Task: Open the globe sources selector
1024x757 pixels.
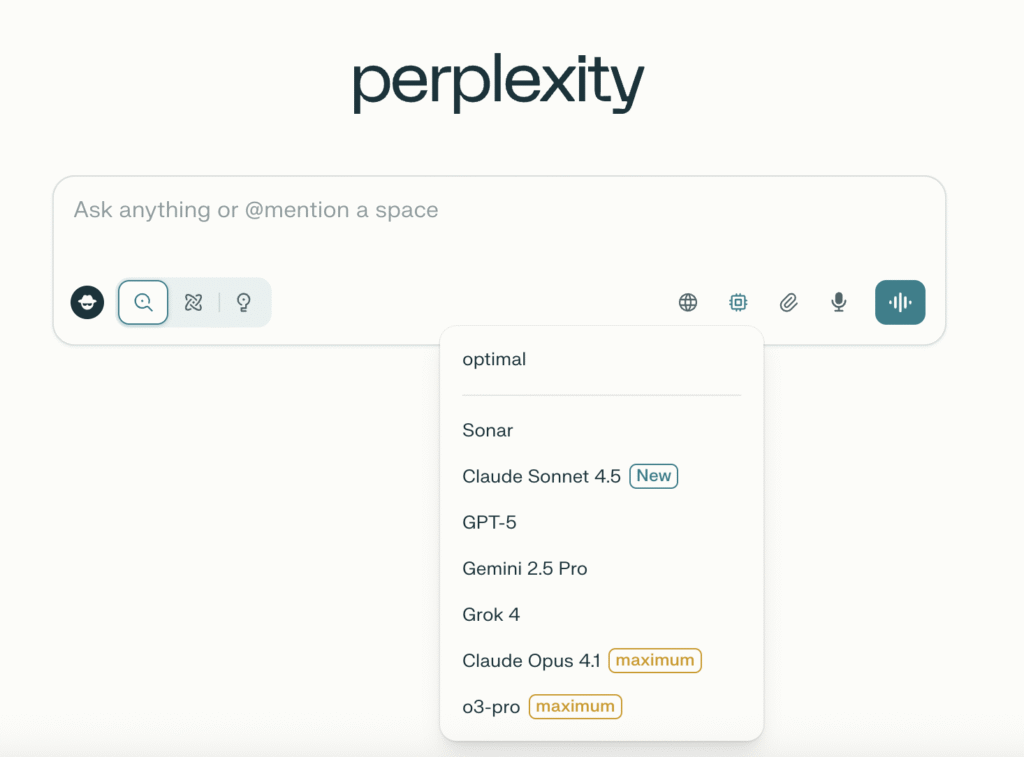Action: click(688, 302)
